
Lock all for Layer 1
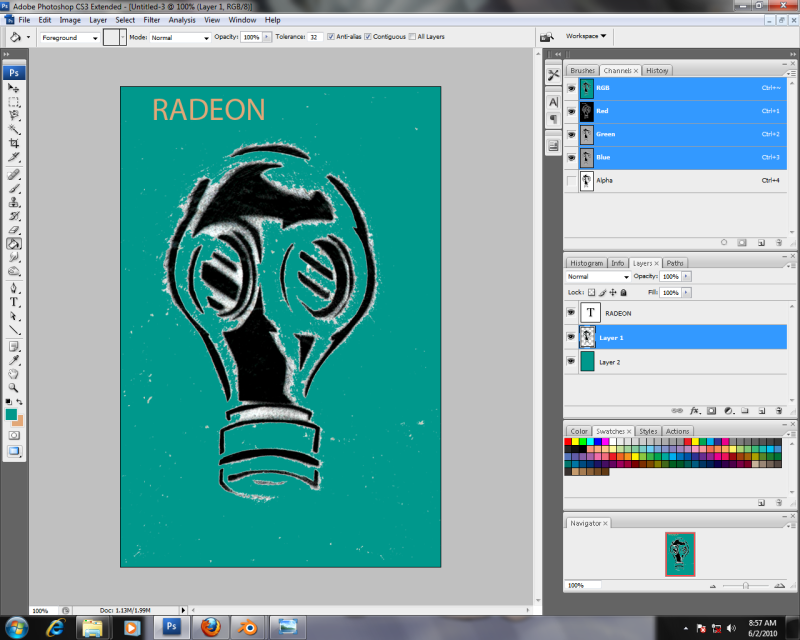click(623, 292)
